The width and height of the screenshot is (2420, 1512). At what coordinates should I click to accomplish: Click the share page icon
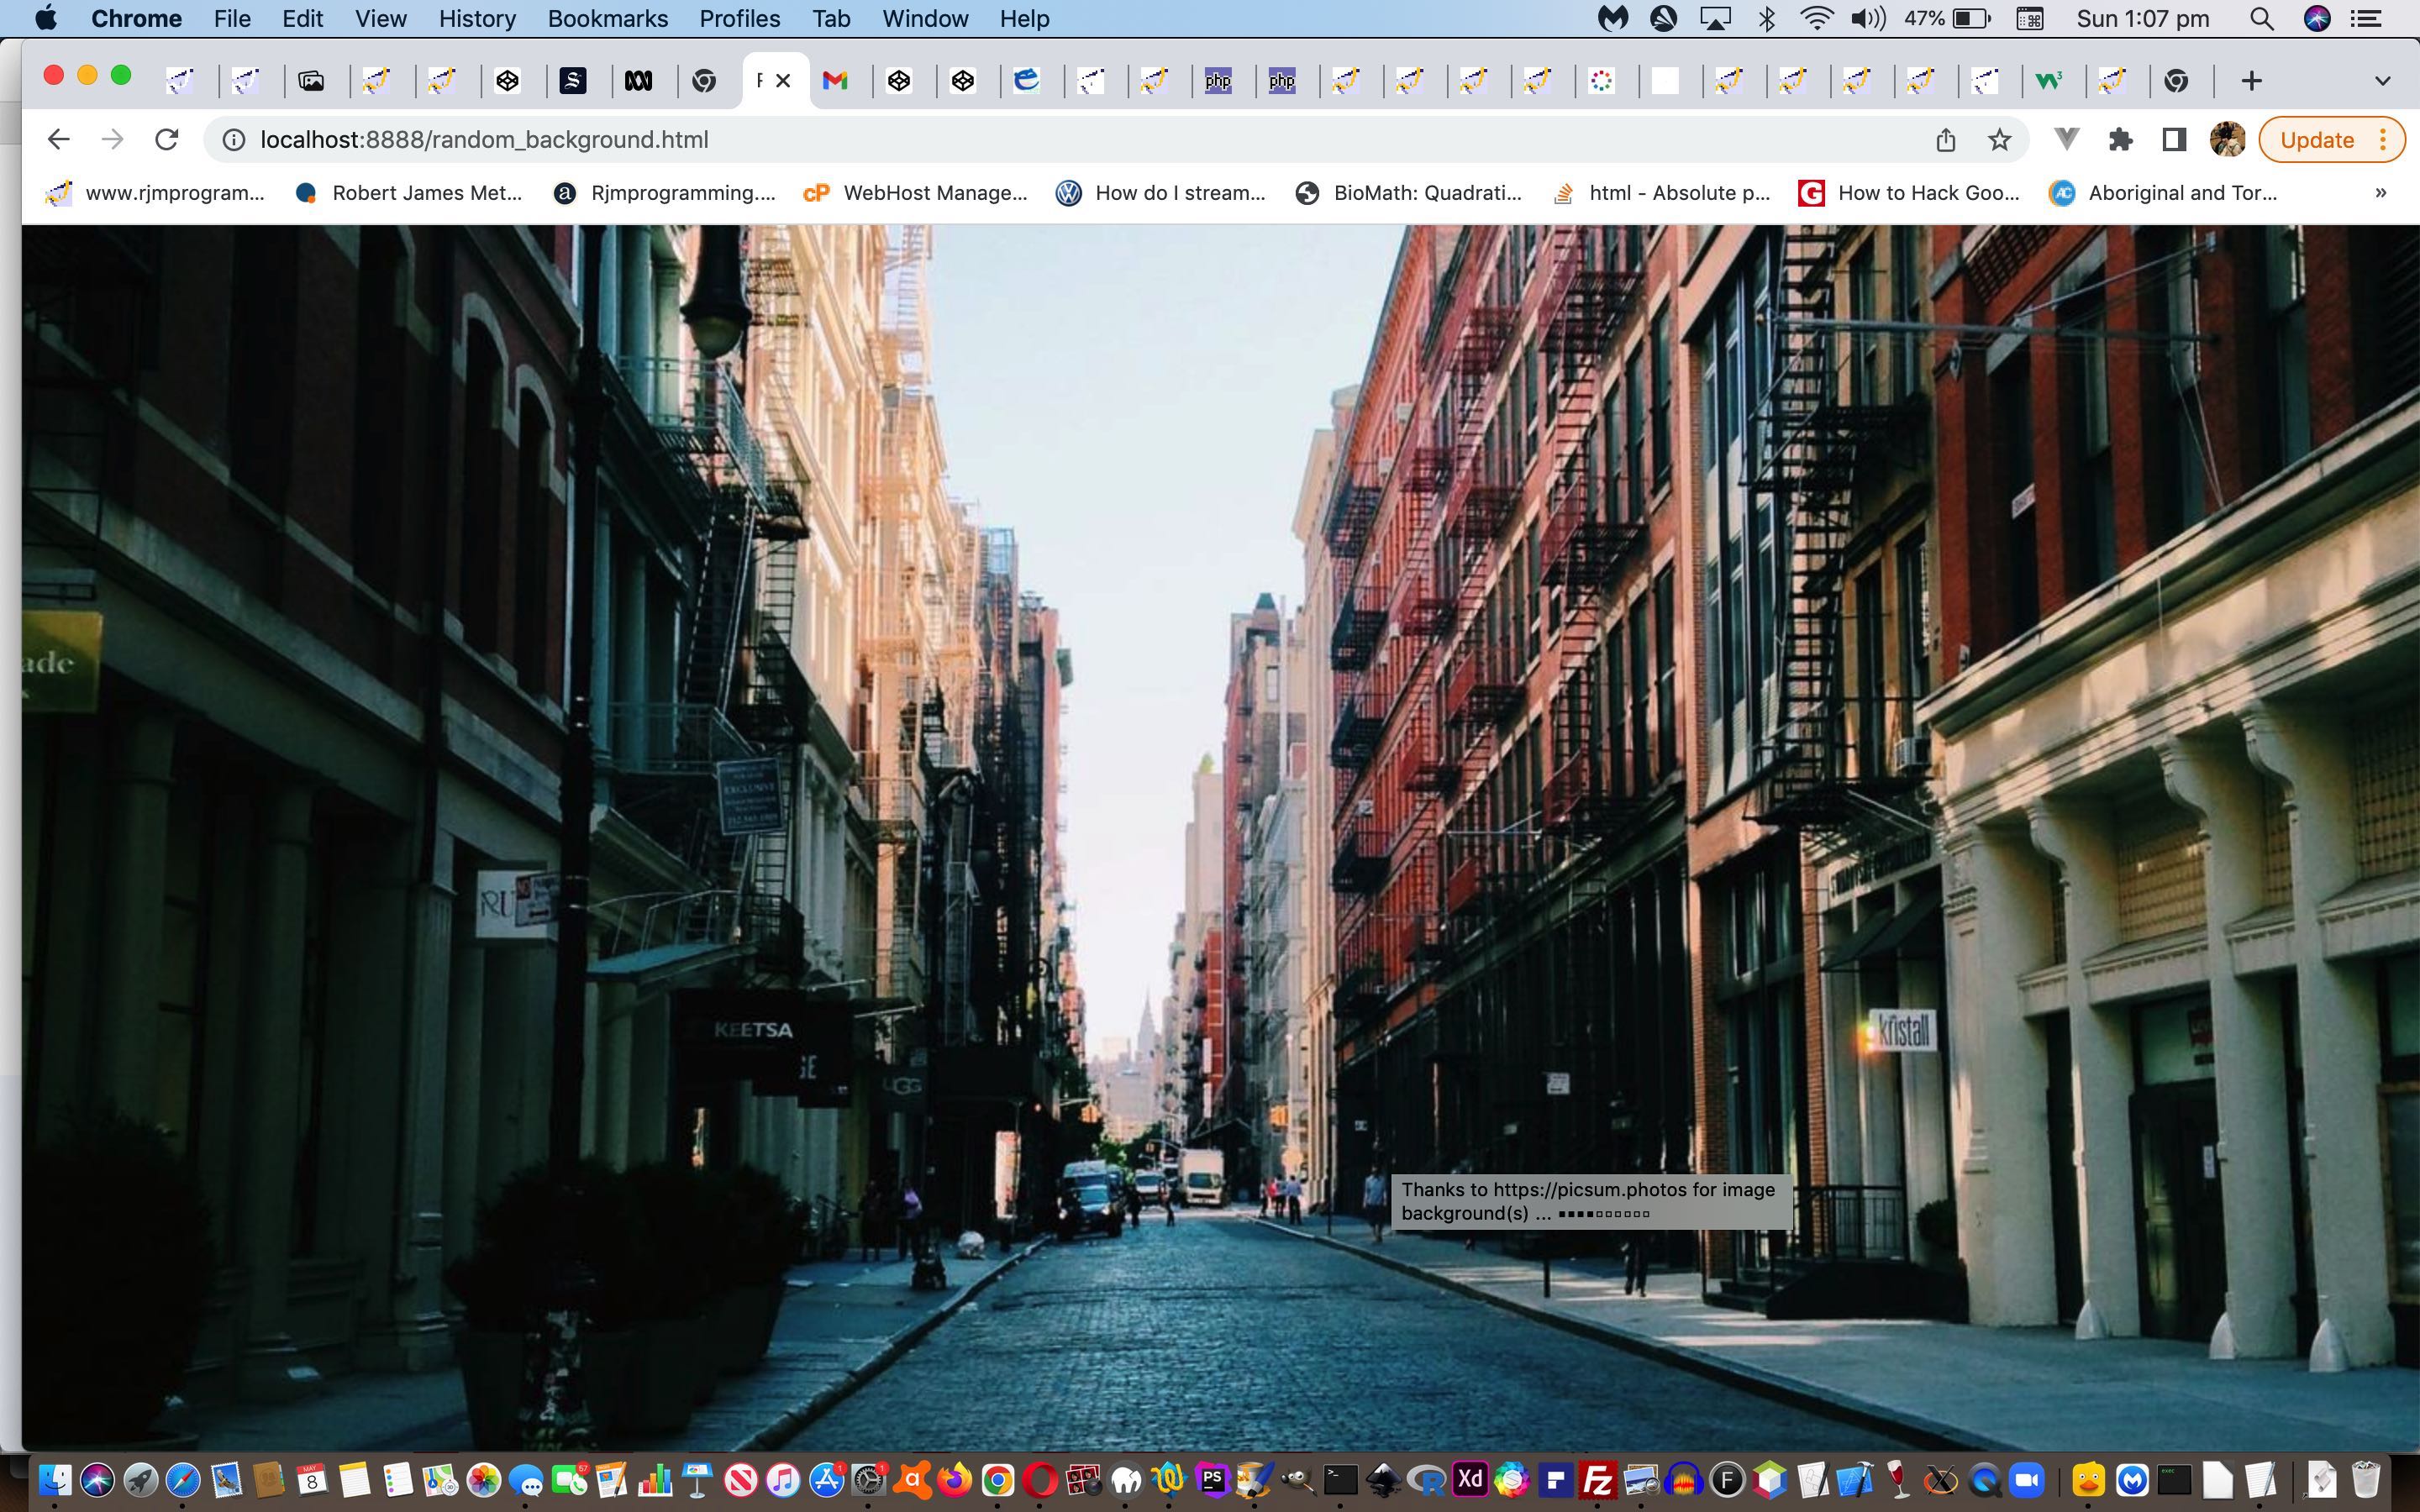coord(1945,140)
